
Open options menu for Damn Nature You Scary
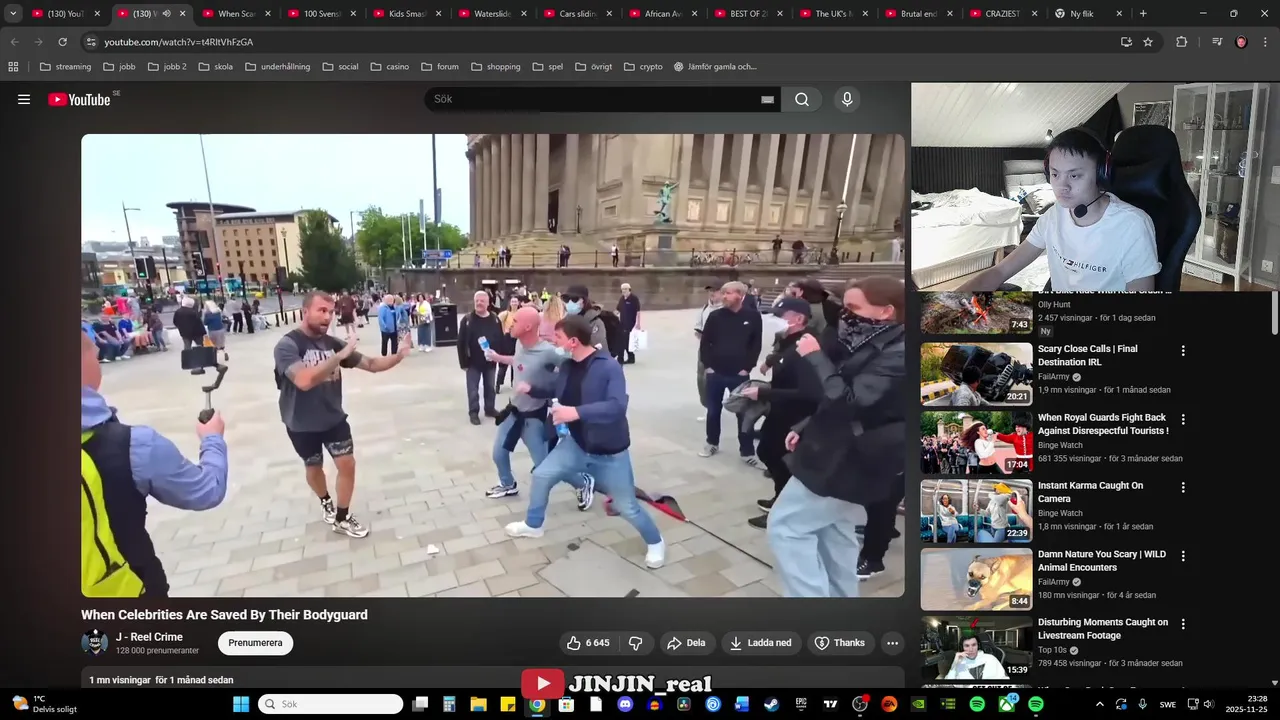pyautogui.click(x=1183, y=556)
